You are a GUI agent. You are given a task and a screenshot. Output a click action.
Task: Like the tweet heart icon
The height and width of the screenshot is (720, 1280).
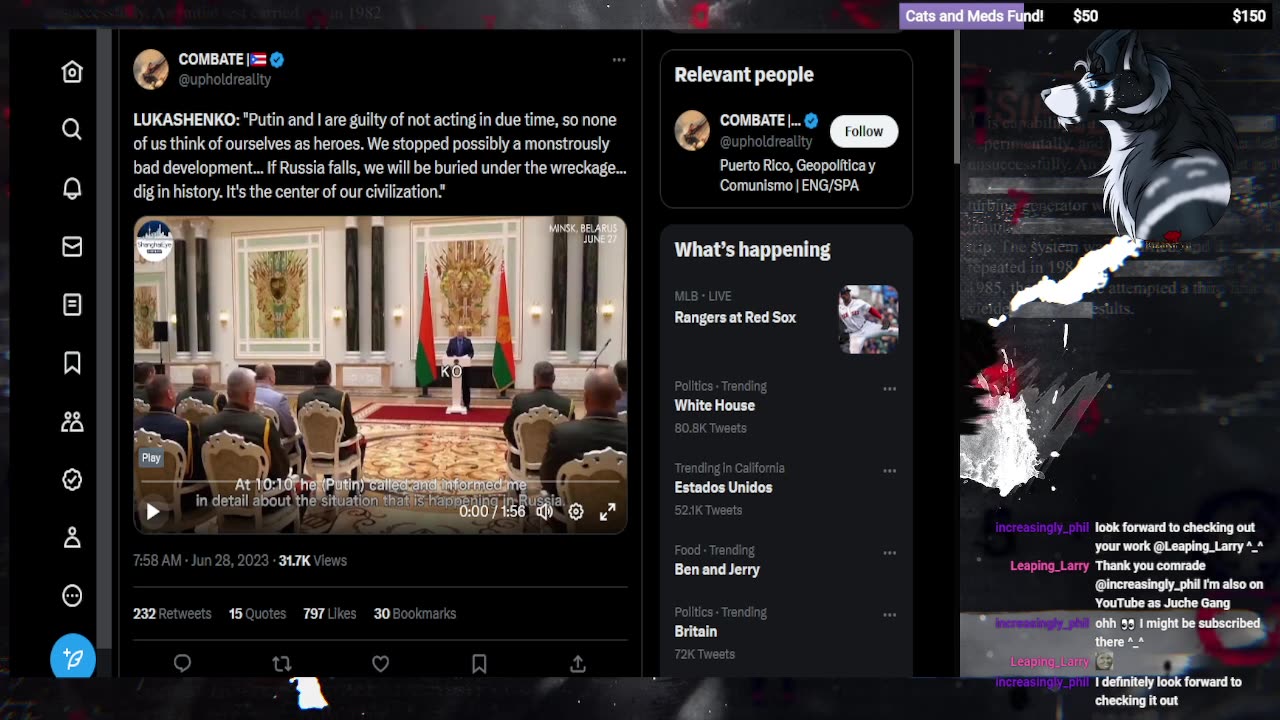click(x=380, y=664)
